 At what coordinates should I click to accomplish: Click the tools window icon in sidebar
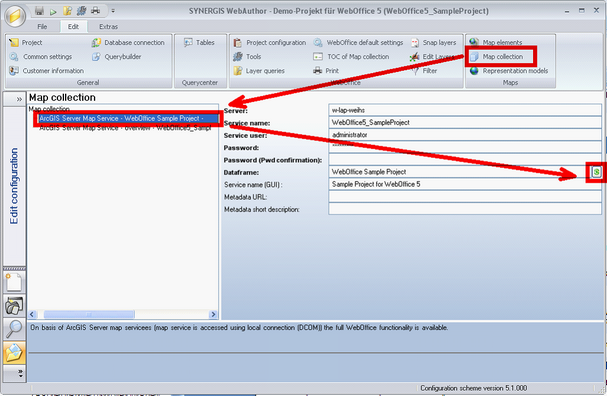pos(14,306)
